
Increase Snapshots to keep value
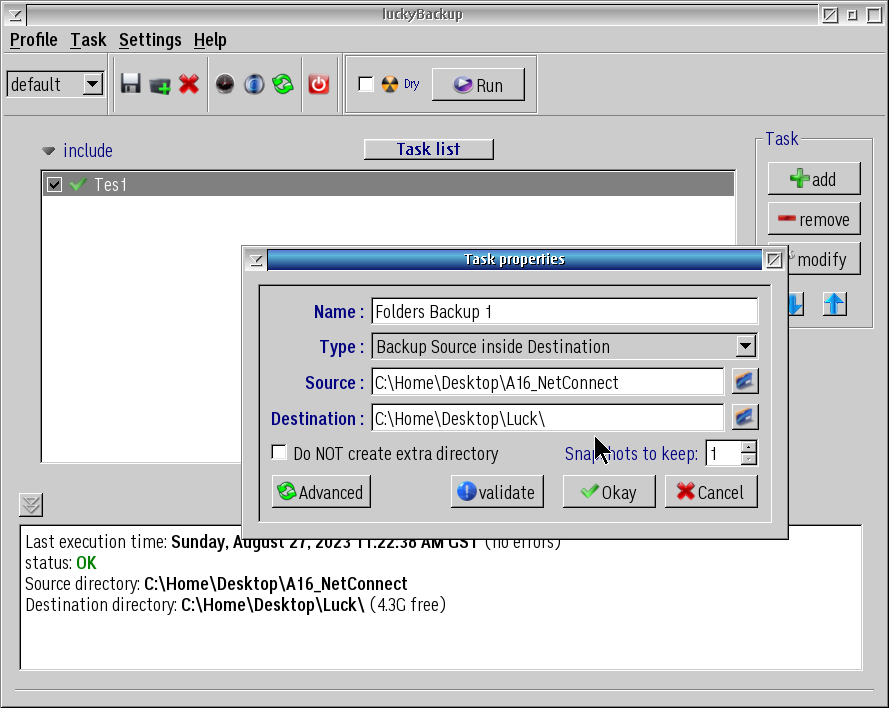click(x=749, y=447)
